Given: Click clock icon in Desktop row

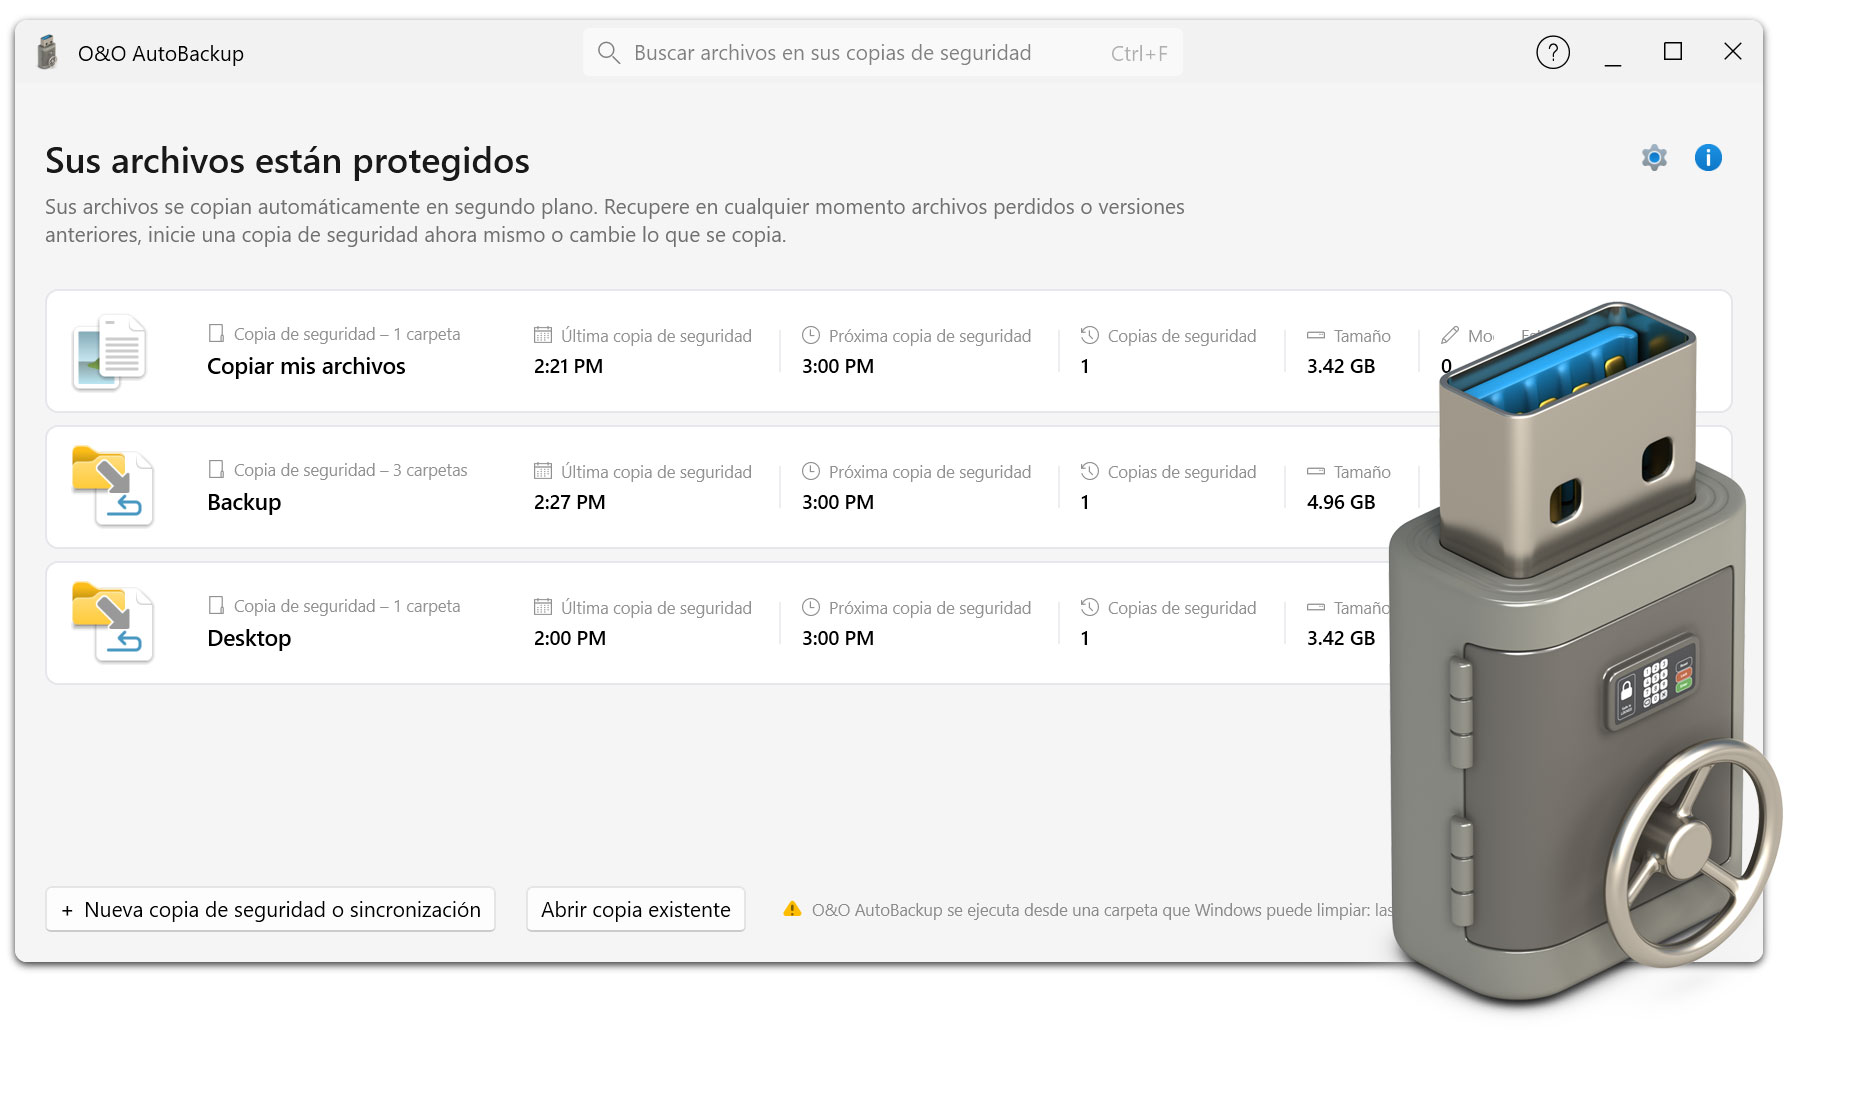Looking at the screenshot, I should (x=811, y=607).
